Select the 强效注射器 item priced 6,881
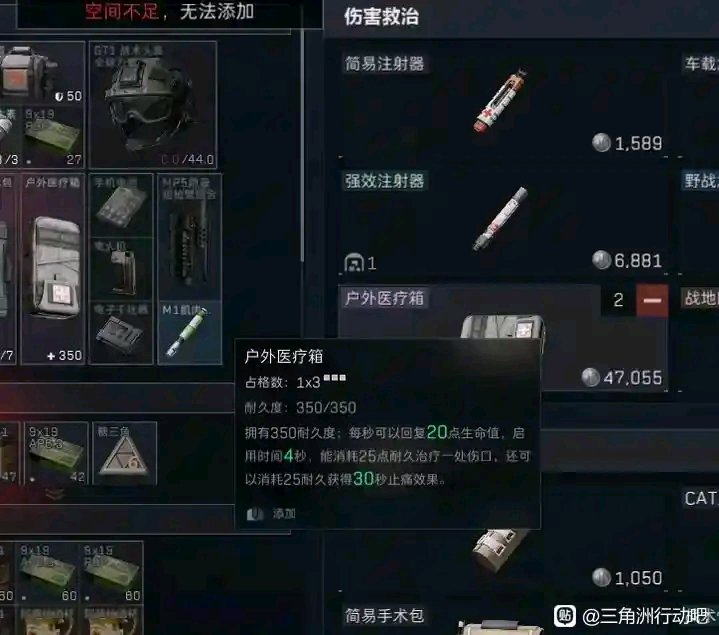 tap(503, 221)
